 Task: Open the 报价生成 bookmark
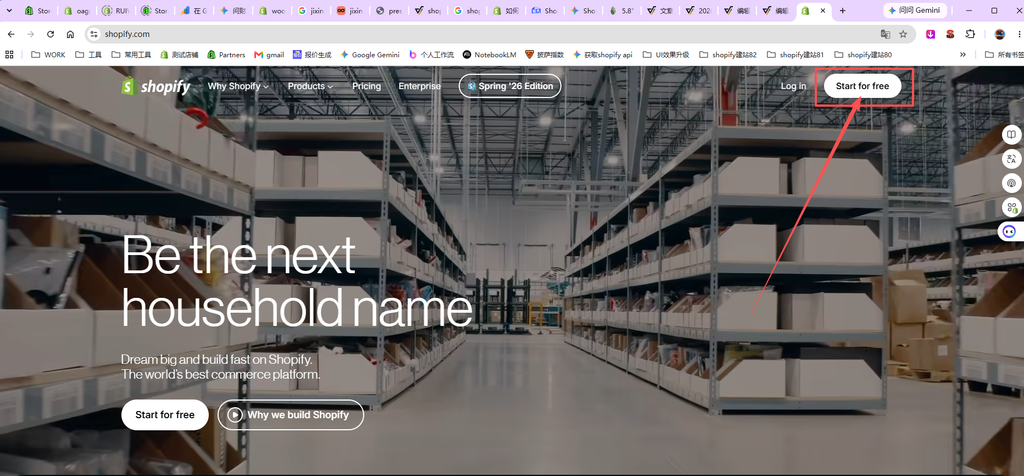[x=312, y=55]
